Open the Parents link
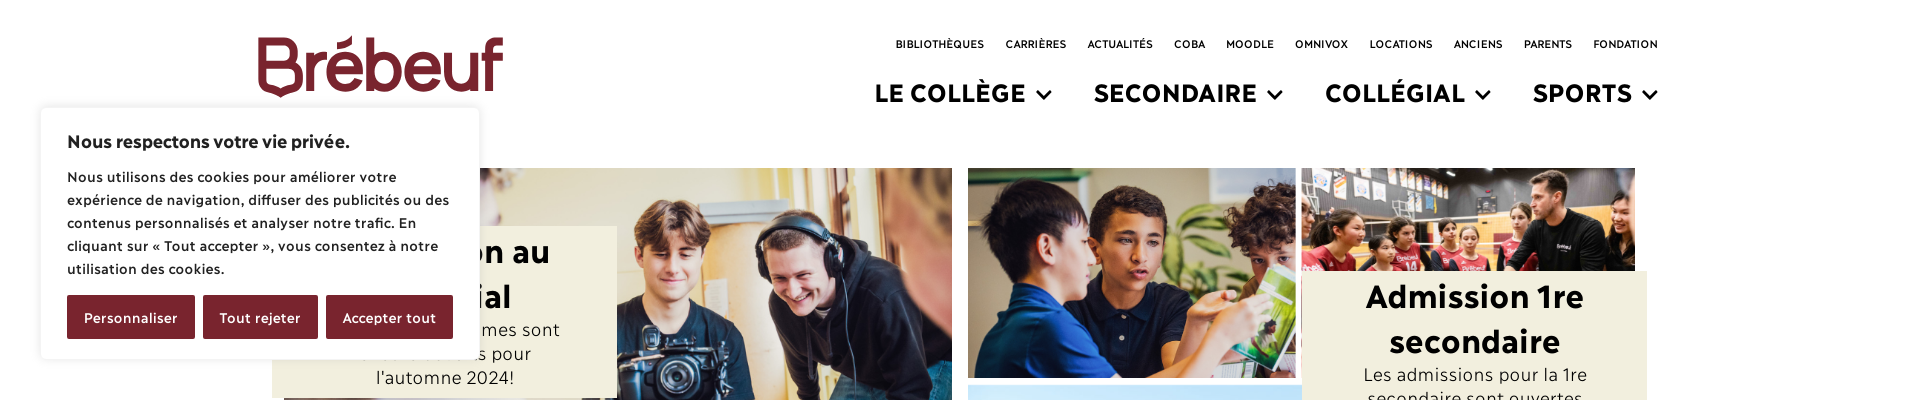Screen dimensions: 1920x400 coord(1547,44)
